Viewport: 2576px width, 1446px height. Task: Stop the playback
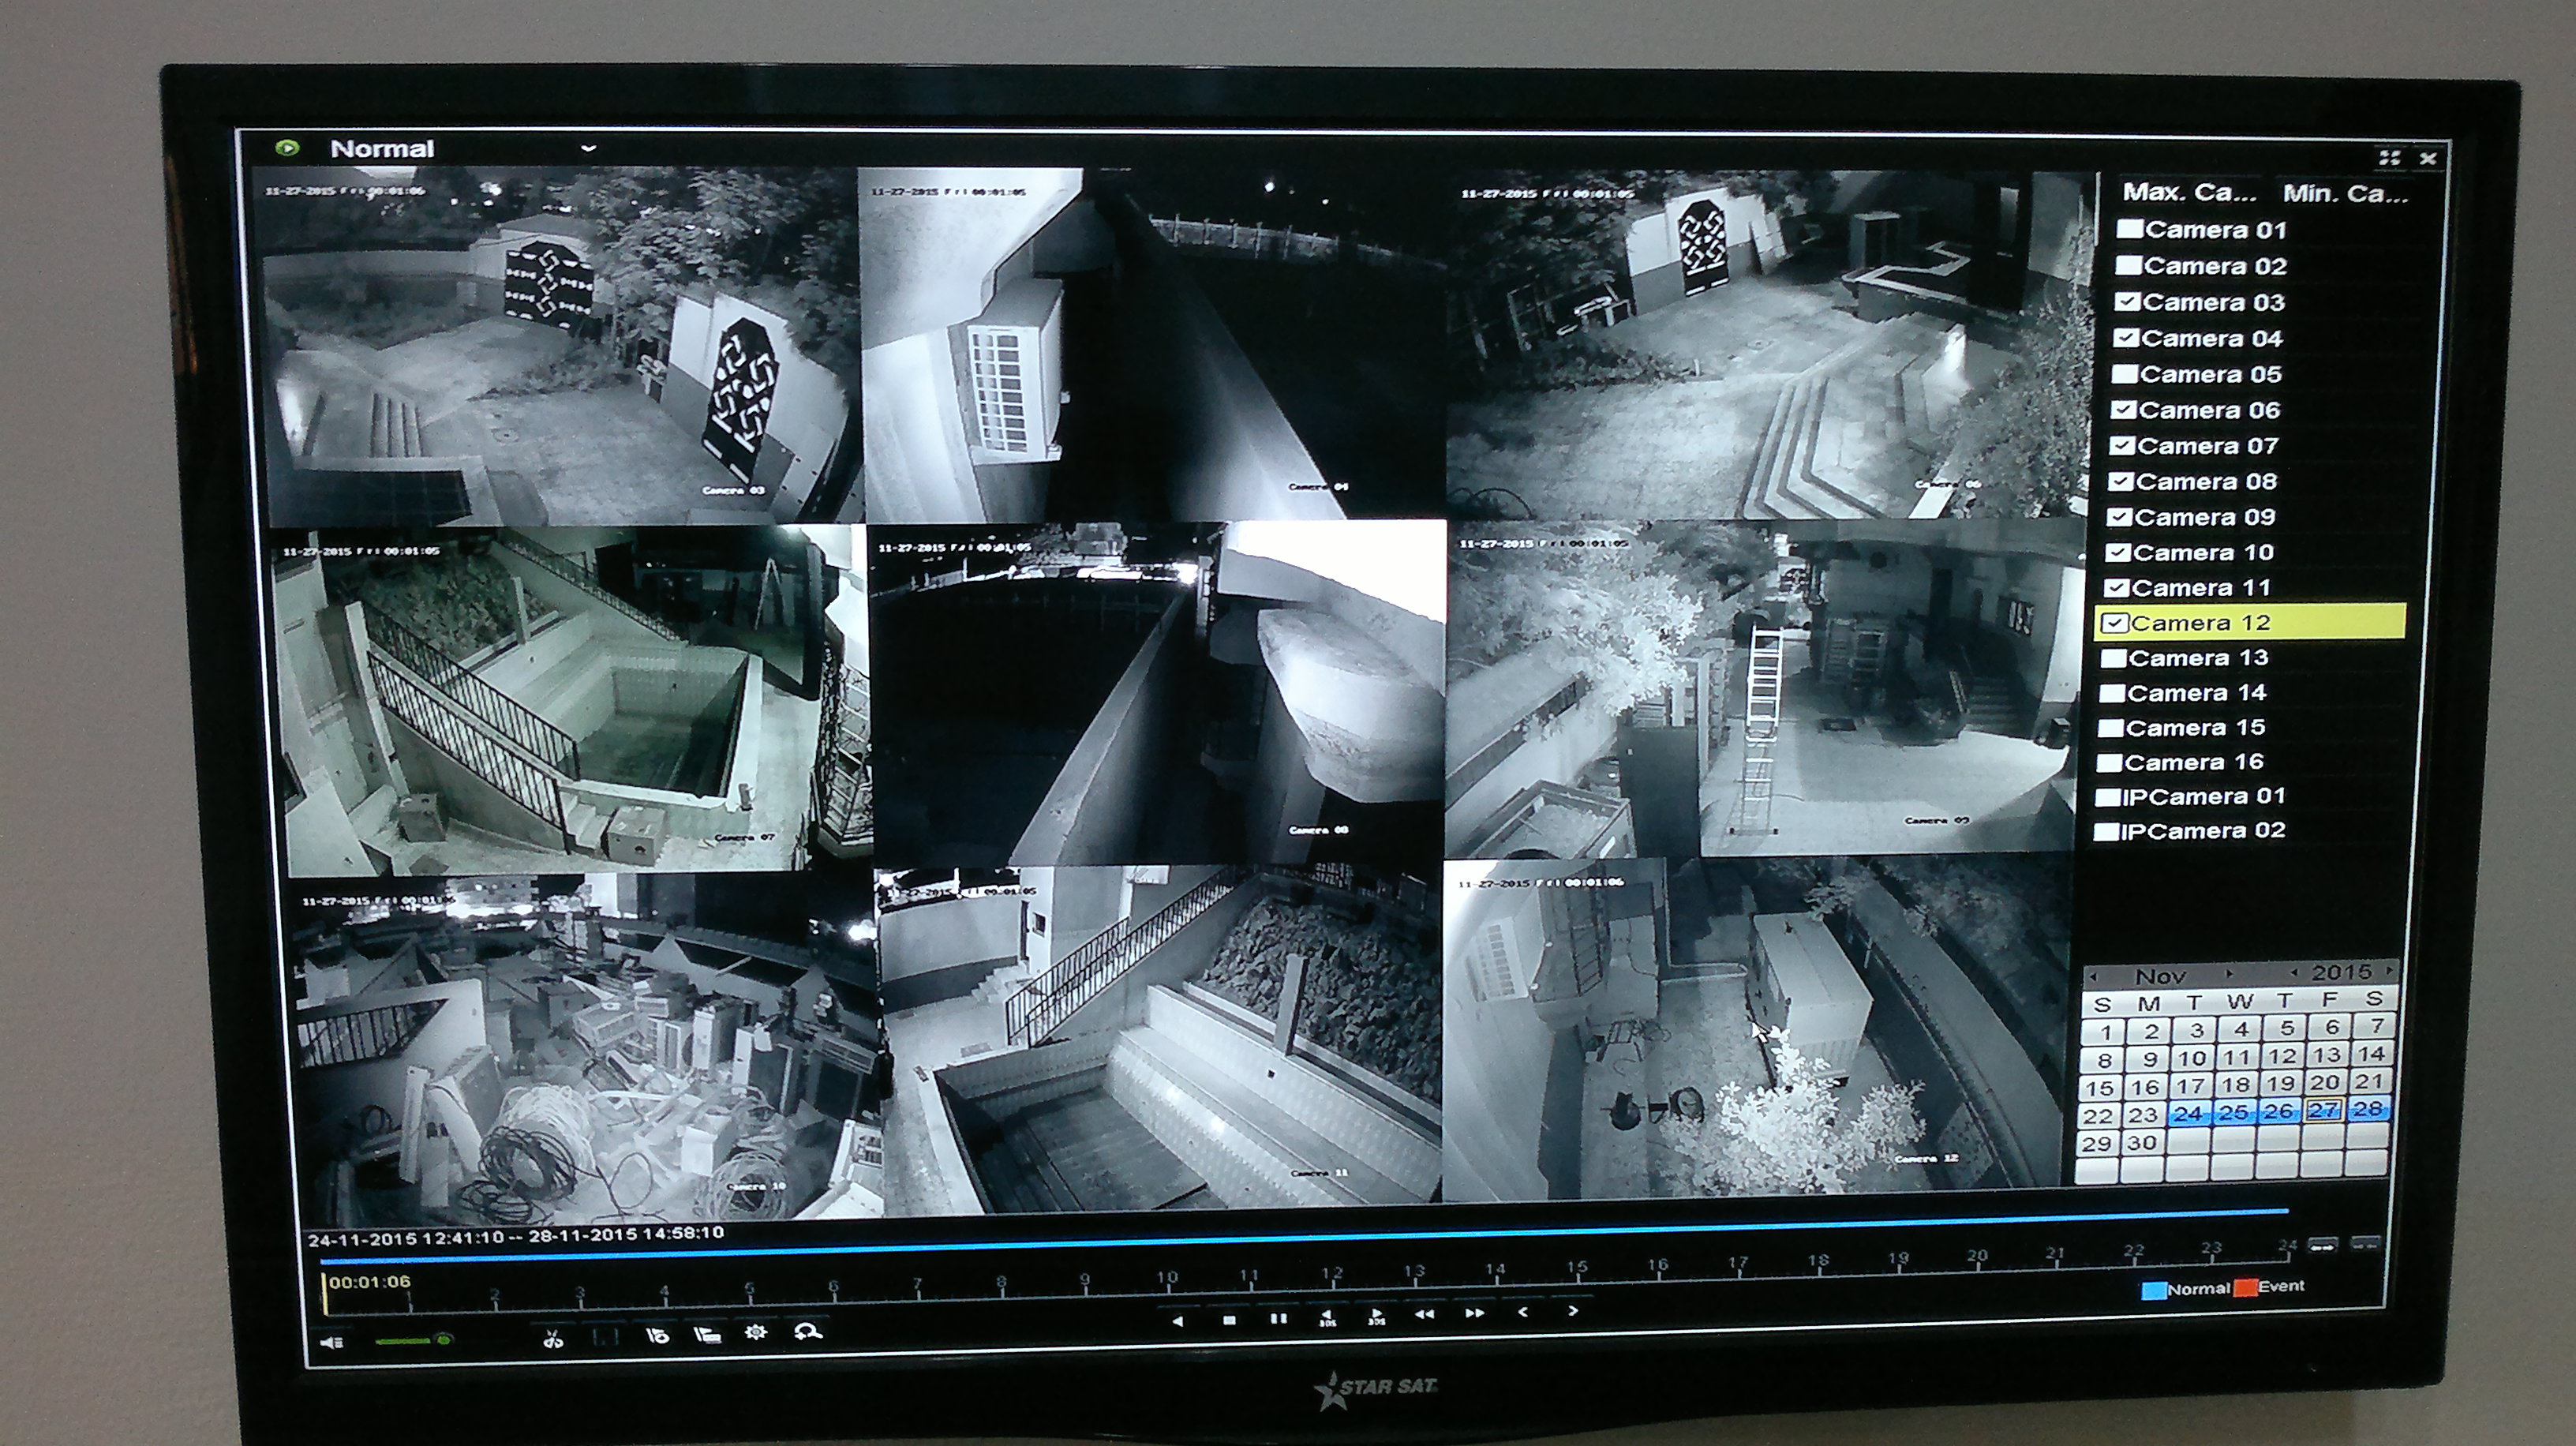[1229, 1320]
